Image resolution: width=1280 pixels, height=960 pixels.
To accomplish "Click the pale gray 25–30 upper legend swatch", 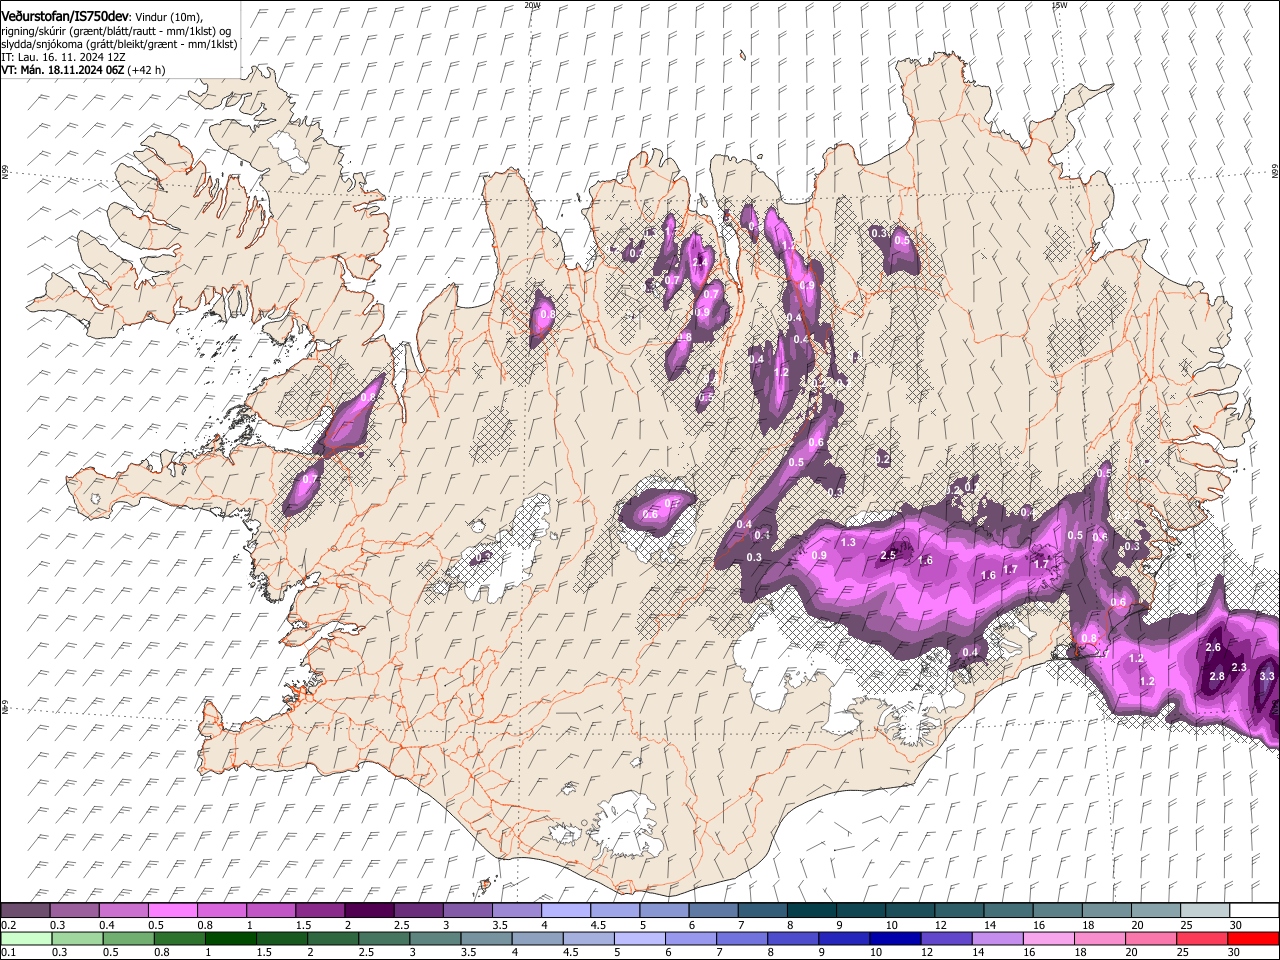I will (x=1203, y=910).
